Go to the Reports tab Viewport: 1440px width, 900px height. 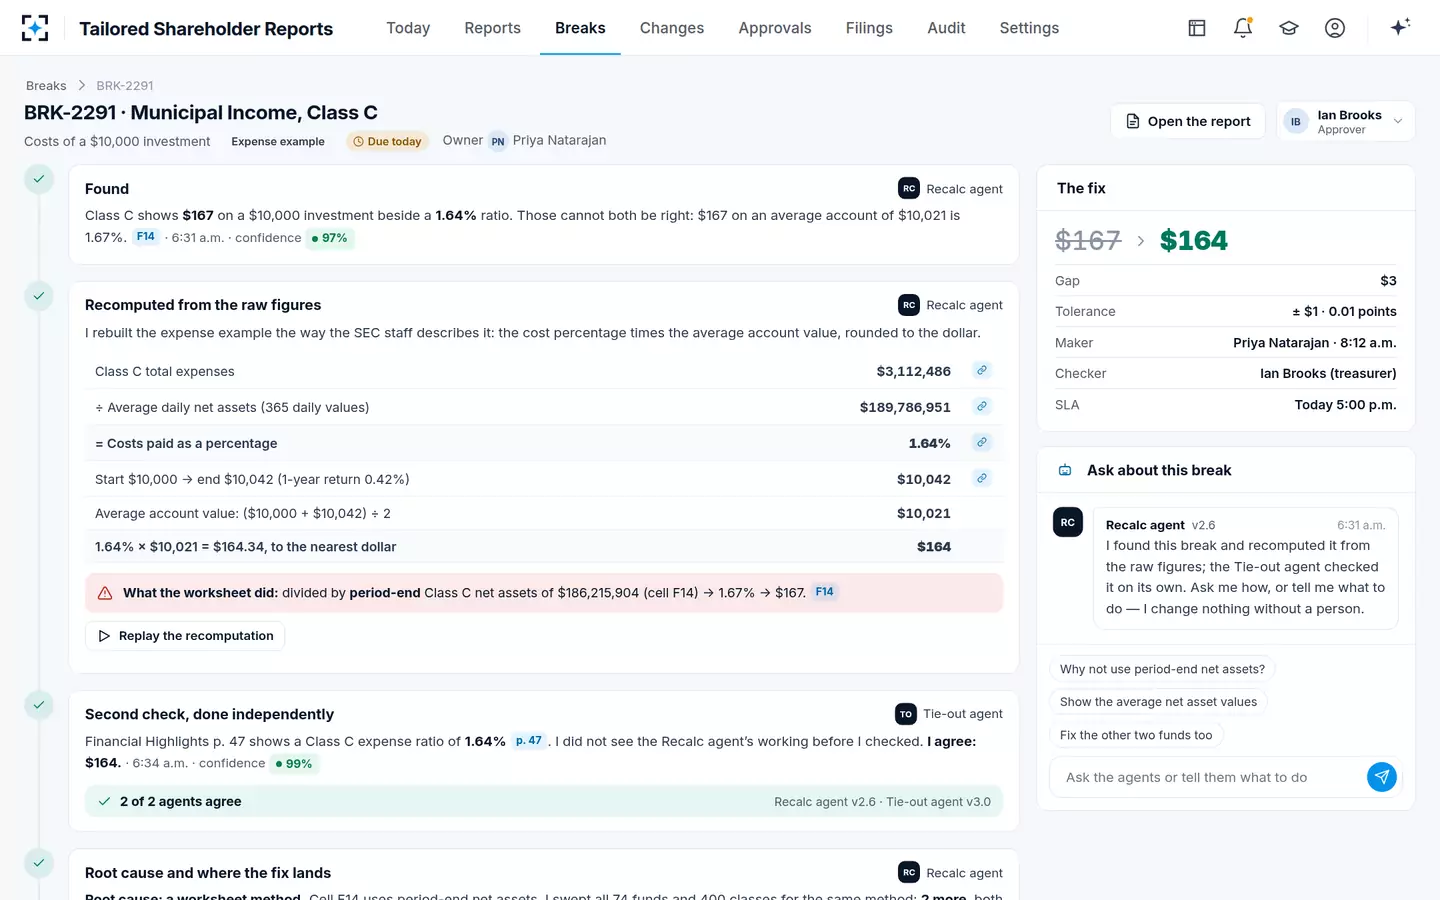click(x=492, y=28)
